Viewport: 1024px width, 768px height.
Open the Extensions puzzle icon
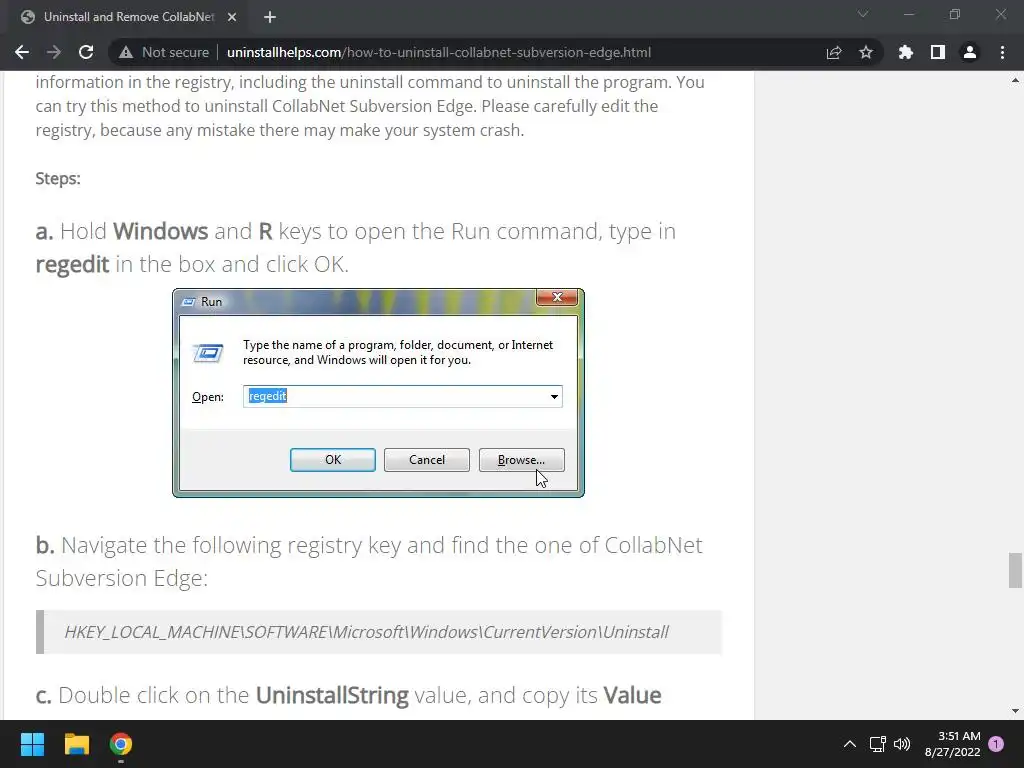906,52
